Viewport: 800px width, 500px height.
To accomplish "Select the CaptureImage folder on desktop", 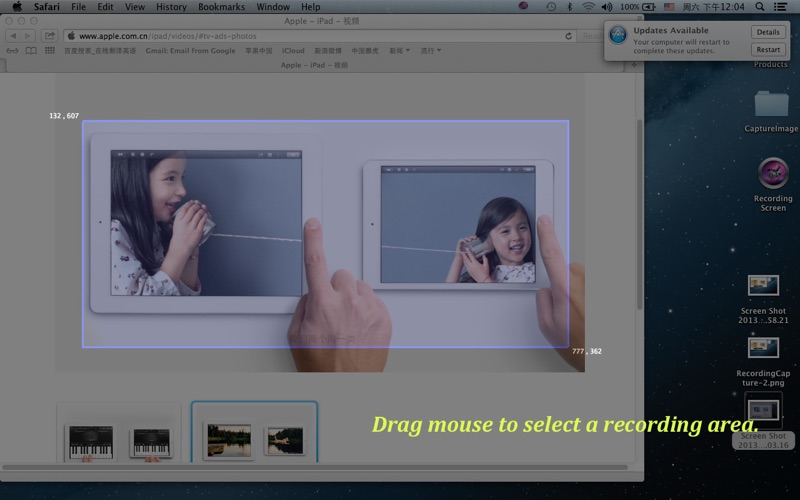I will 771,104.
